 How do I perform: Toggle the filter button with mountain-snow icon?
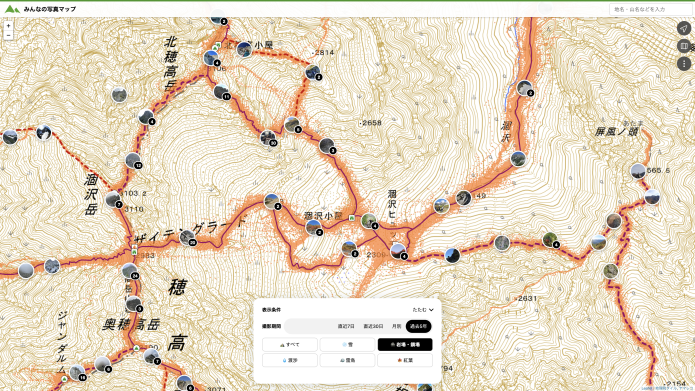[348, 360]
